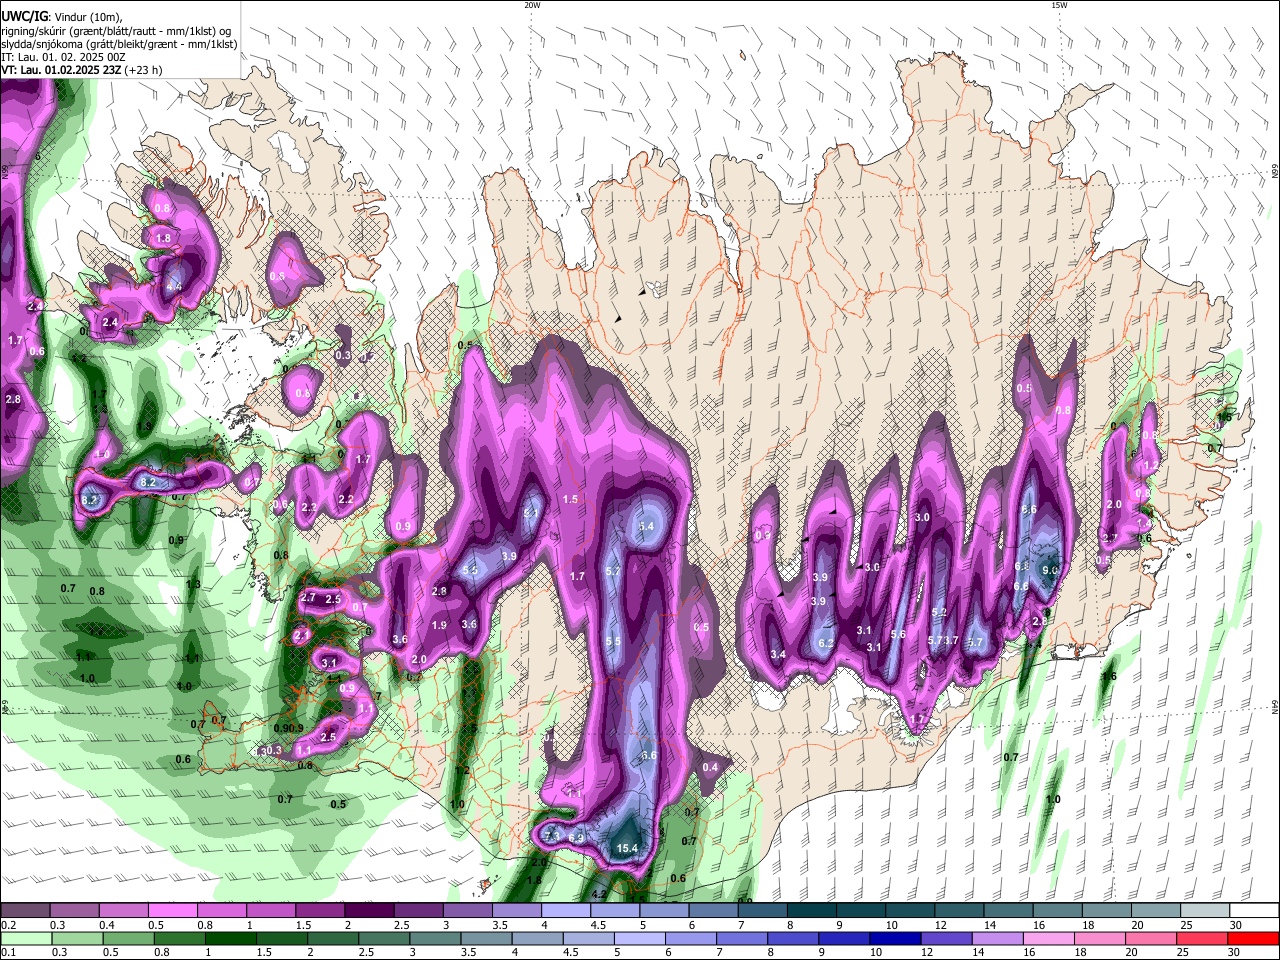Click the 20W longitude label
The image size is (1280, 960).
532,5
